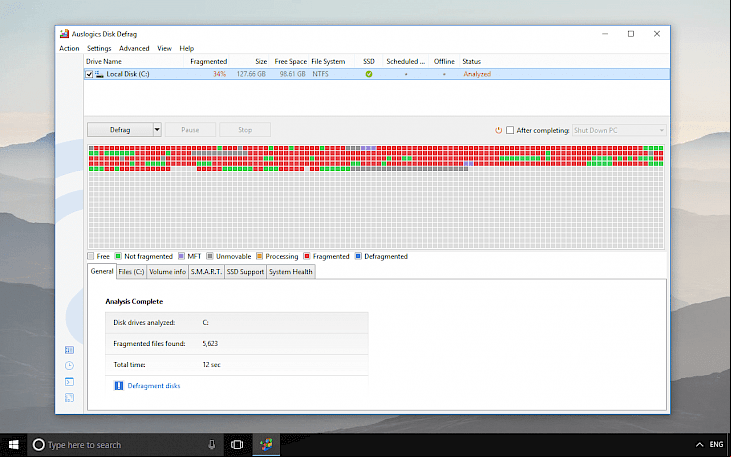The width and height of the screenshot is (731, 457).
Task: Open the Advanced menu
Action: 134,48
